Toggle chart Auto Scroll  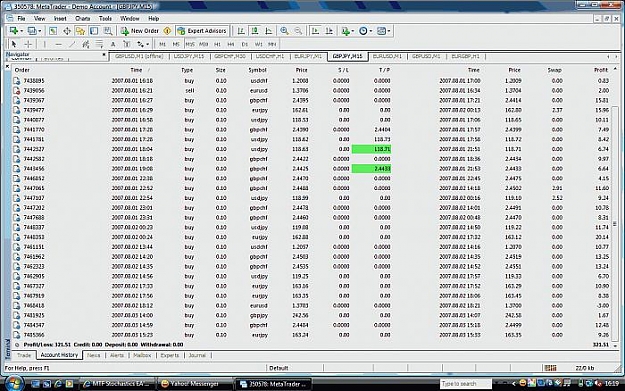[315, 31]
